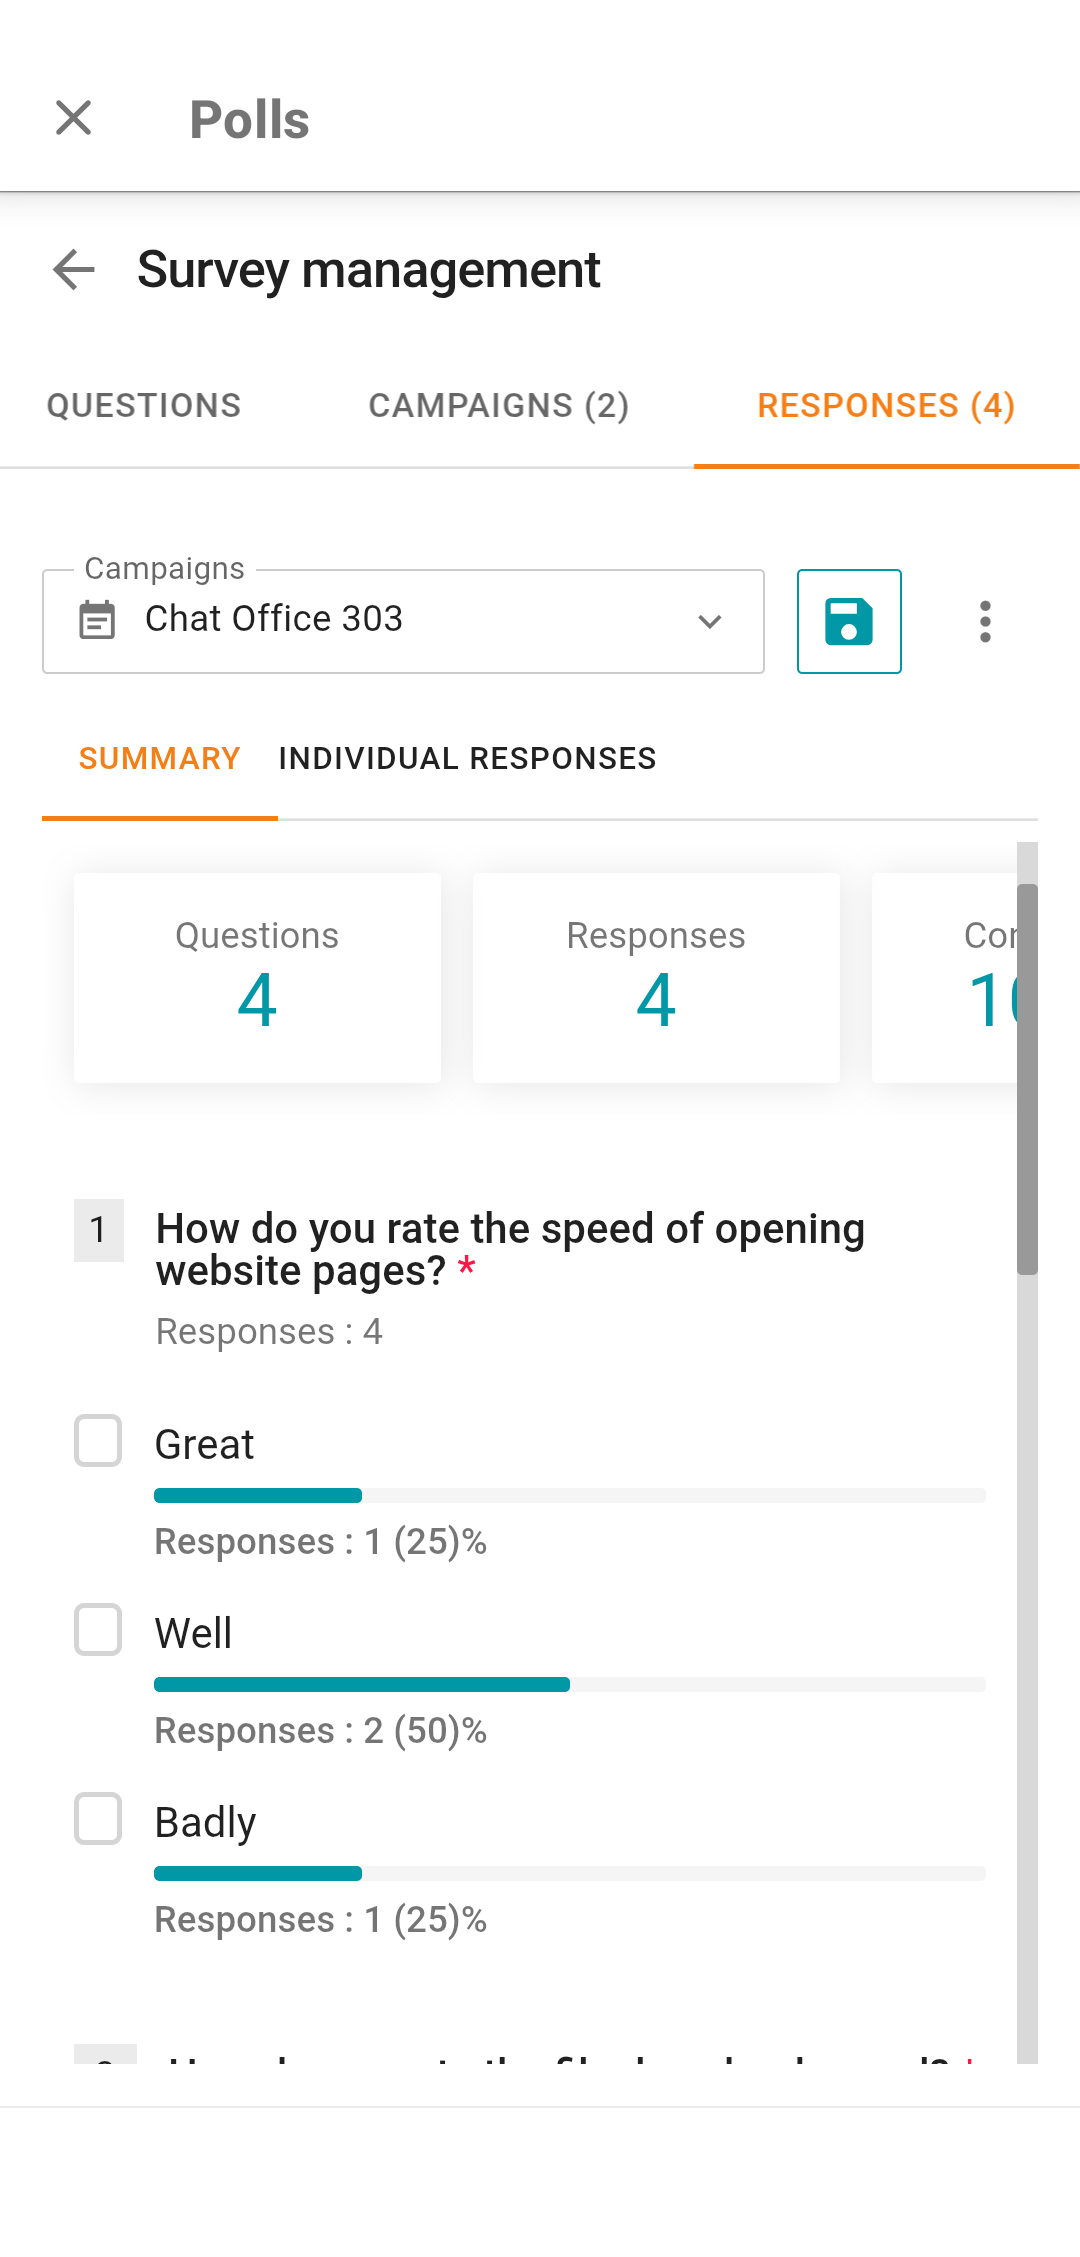The image size is (1080, 2257).
Task: Tick the Well answer checkbox
Action: tap(98, 1630)
